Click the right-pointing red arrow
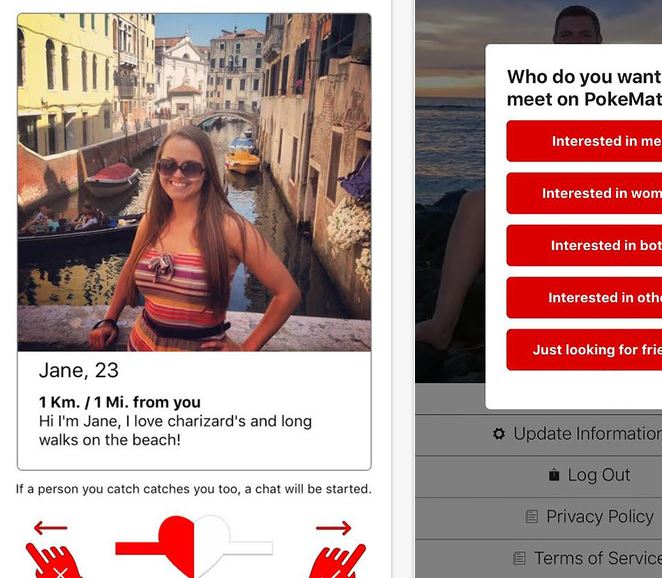 pos(334,528)
